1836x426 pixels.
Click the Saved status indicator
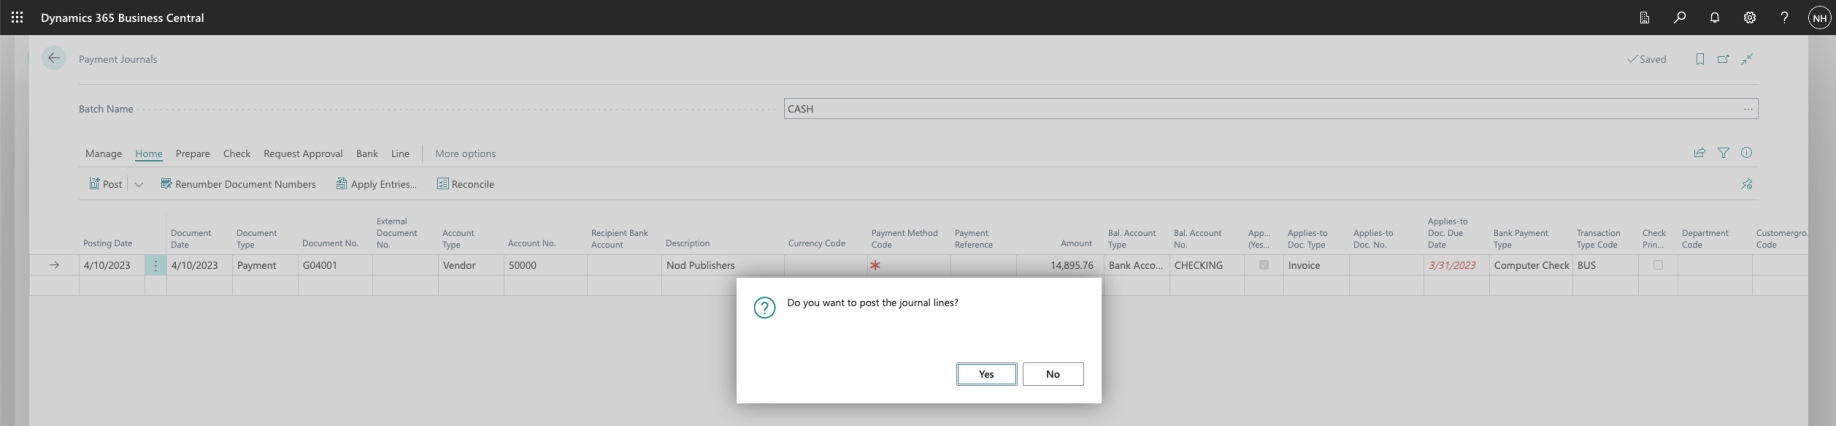click(1647, 59)
